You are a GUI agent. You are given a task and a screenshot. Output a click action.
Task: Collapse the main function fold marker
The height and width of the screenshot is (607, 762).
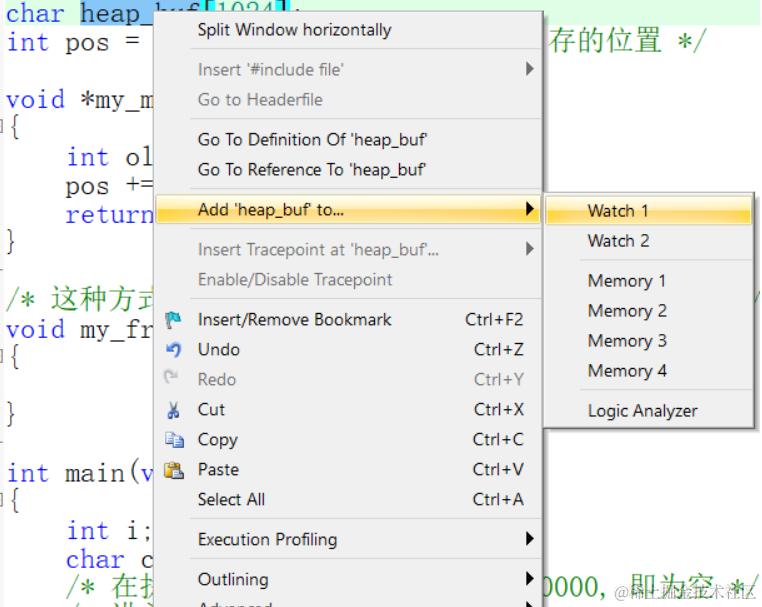tap(1, 499)
